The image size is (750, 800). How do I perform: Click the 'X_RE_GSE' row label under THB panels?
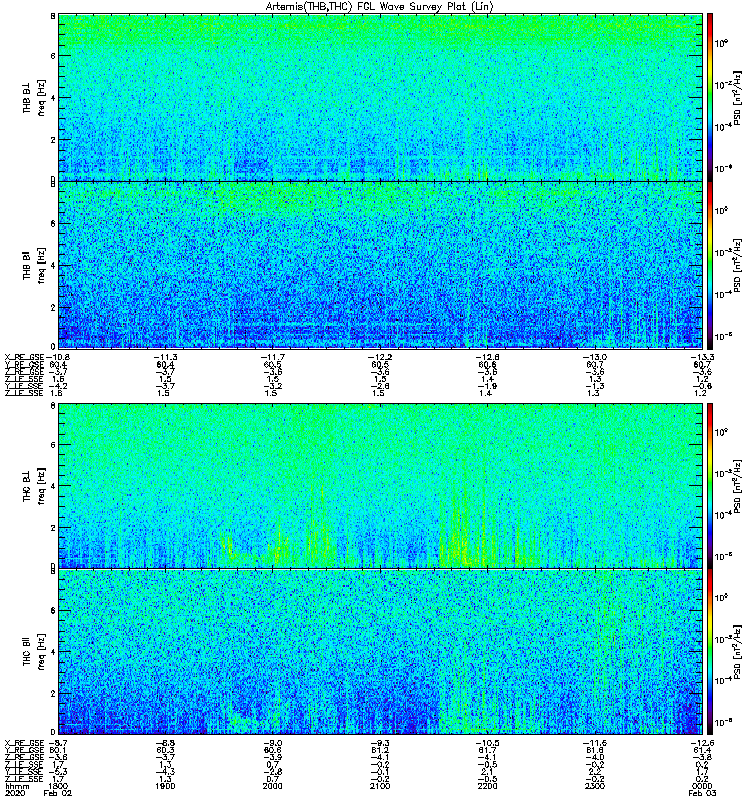24,357
